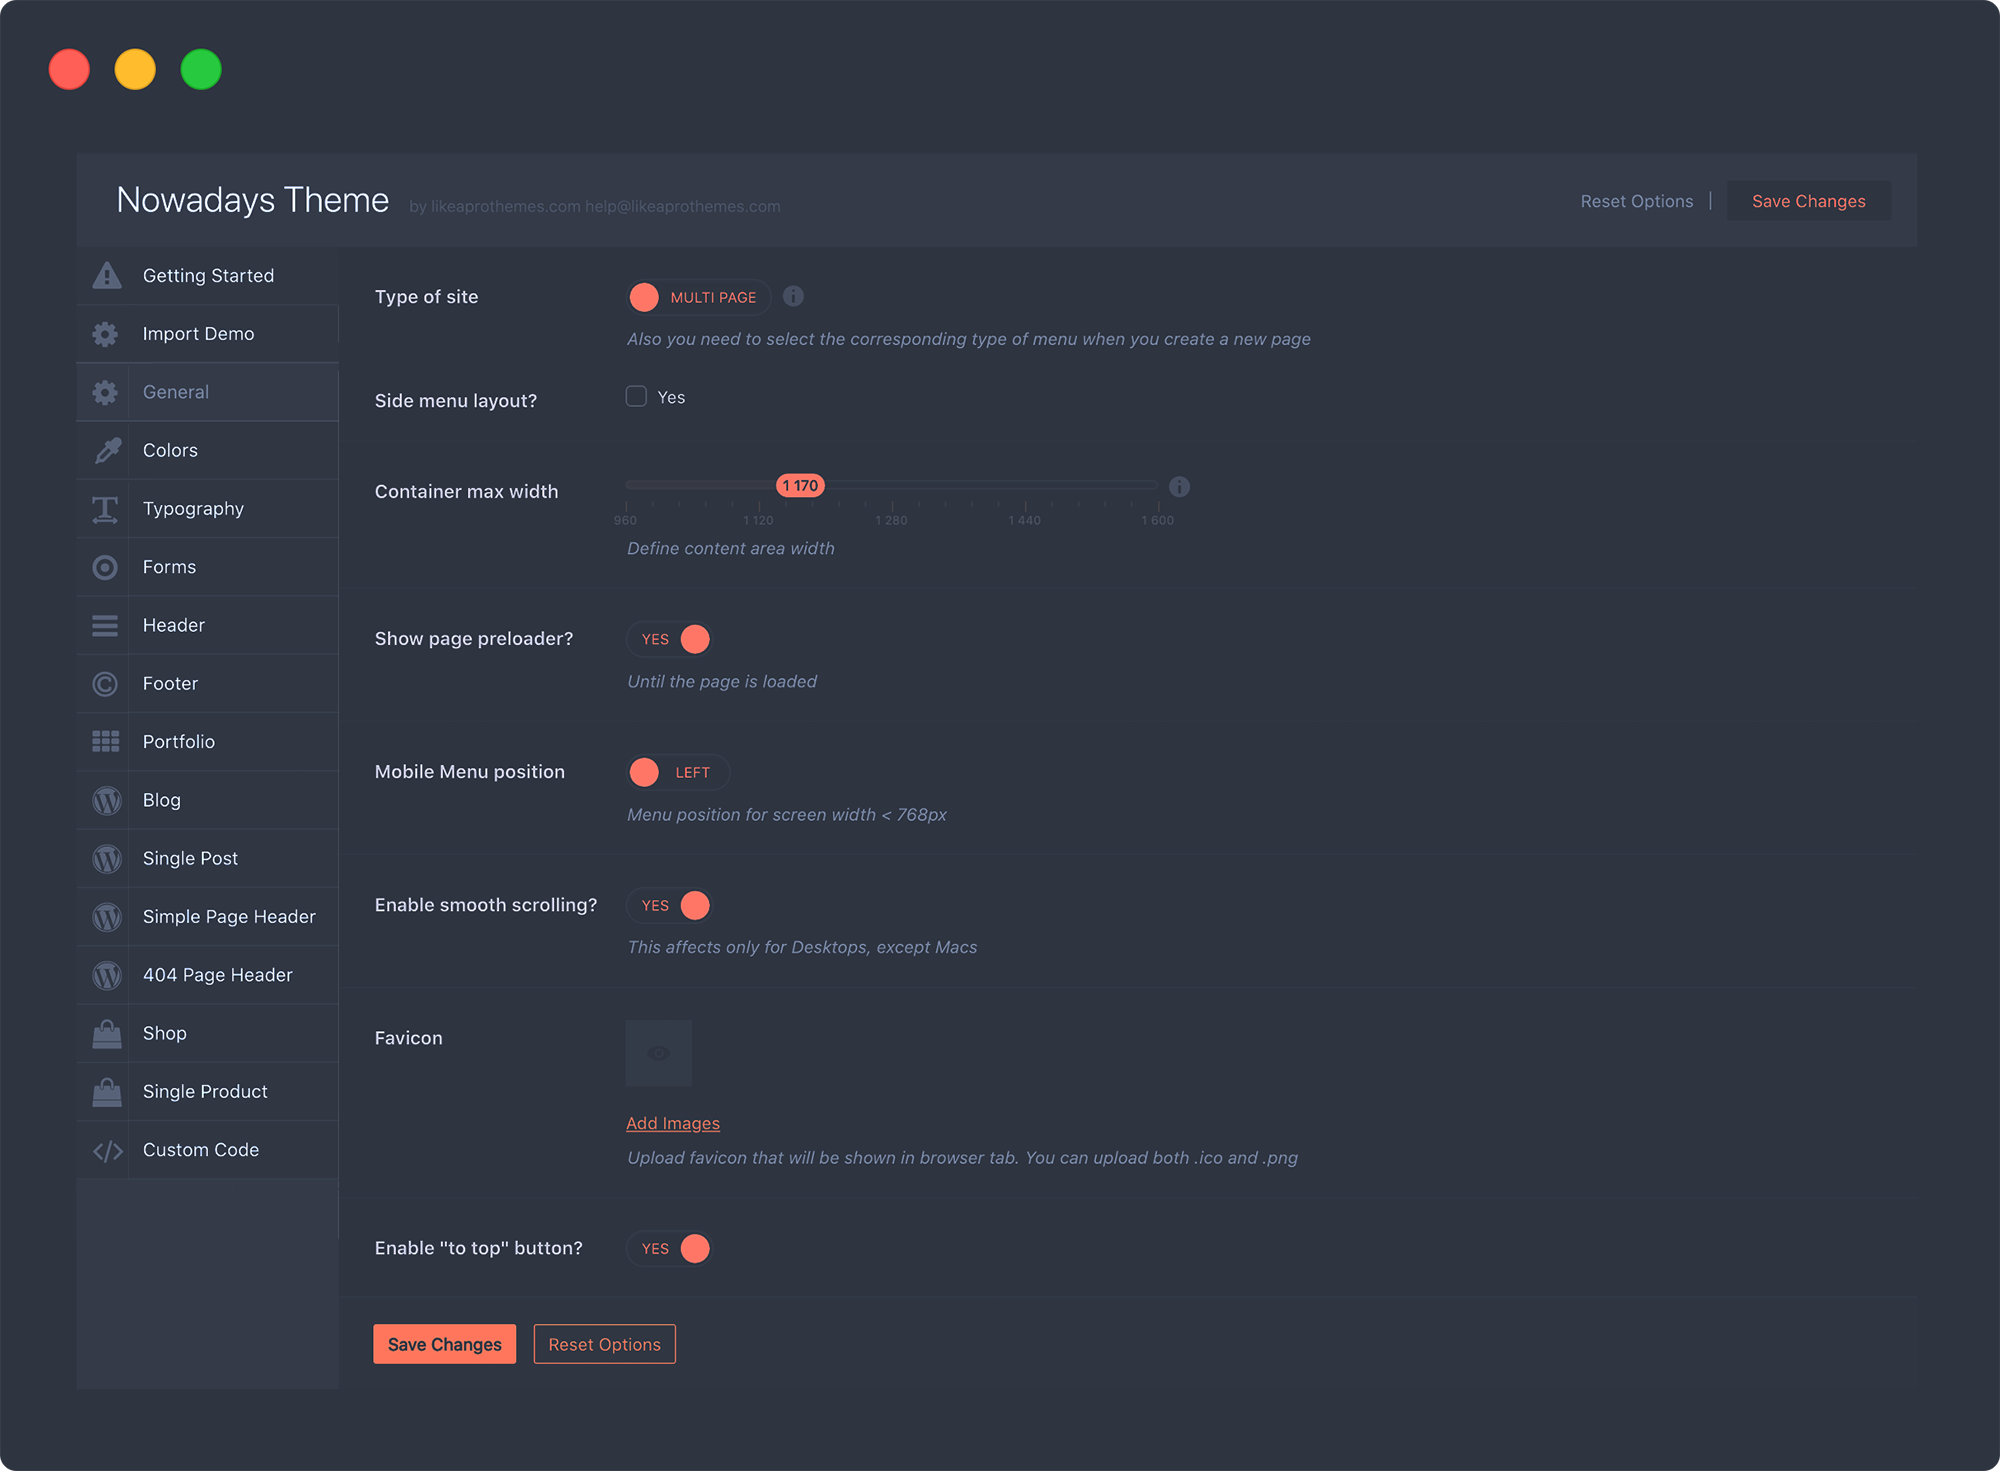Click the Portfolio grid icon
The height and width of the screenshot is (1471, 2000).
pyautogui.click(x=106, y=742)
